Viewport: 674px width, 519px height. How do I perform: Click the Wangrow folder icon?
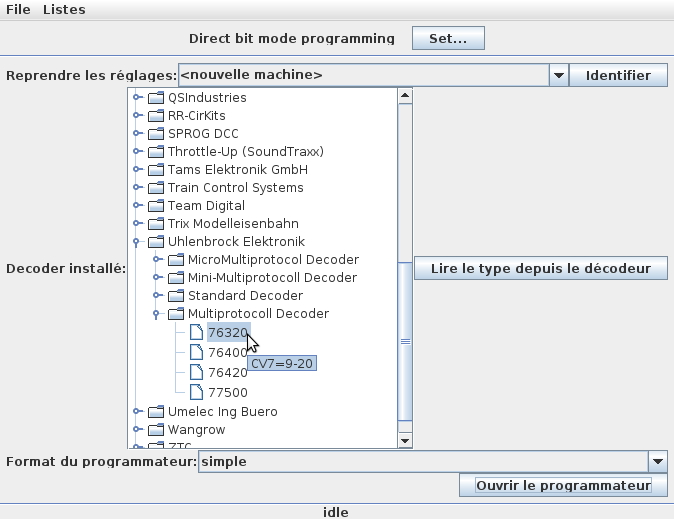(x=156, y=430)
